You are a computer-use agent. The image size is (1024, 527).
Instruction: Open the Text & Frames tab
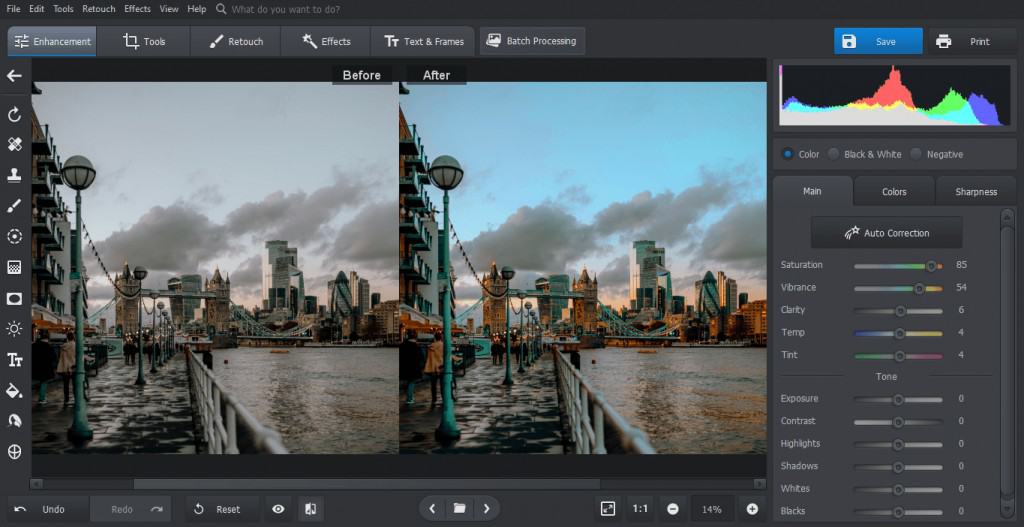coord(424,41)
